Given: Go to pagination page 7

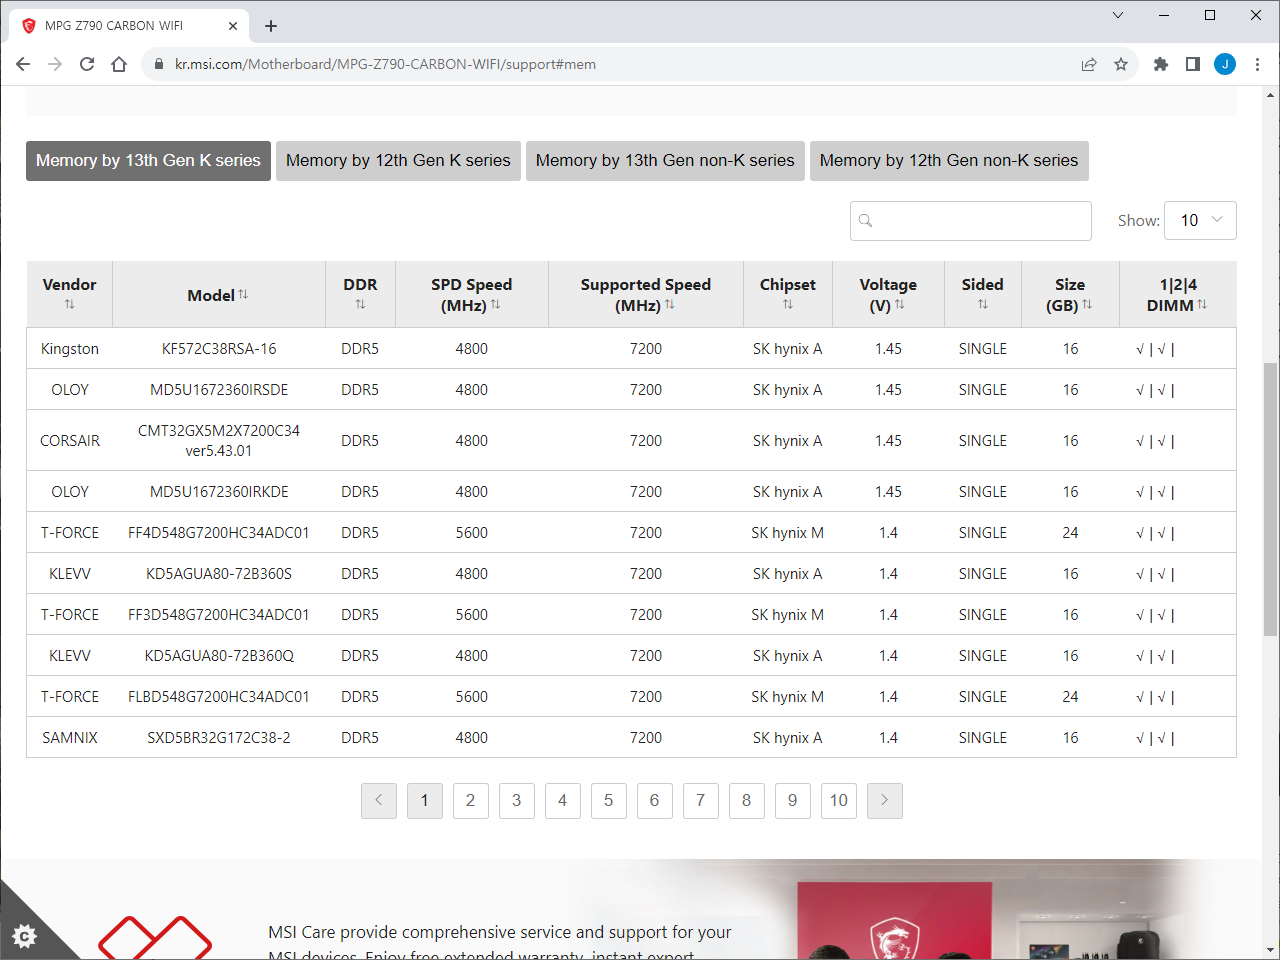Looking at the screenshot, I should pyautogui.click(x=701, y=800).
